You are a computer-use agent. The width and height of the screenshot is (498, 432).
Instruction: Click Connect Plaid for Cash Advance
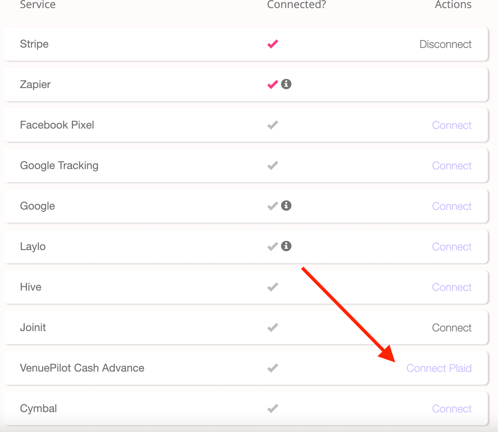tap(439, 368)
